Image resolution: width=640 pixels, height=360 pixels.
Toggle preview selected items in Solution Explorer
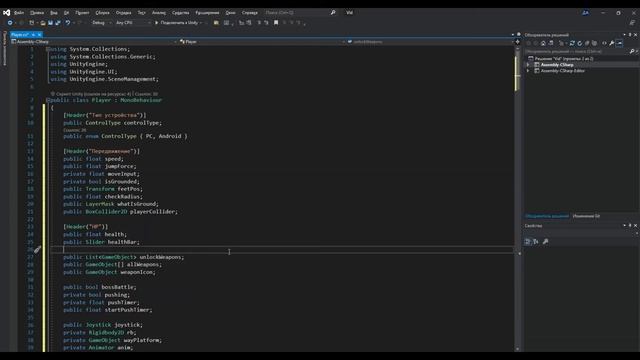(x=619, y=43)
